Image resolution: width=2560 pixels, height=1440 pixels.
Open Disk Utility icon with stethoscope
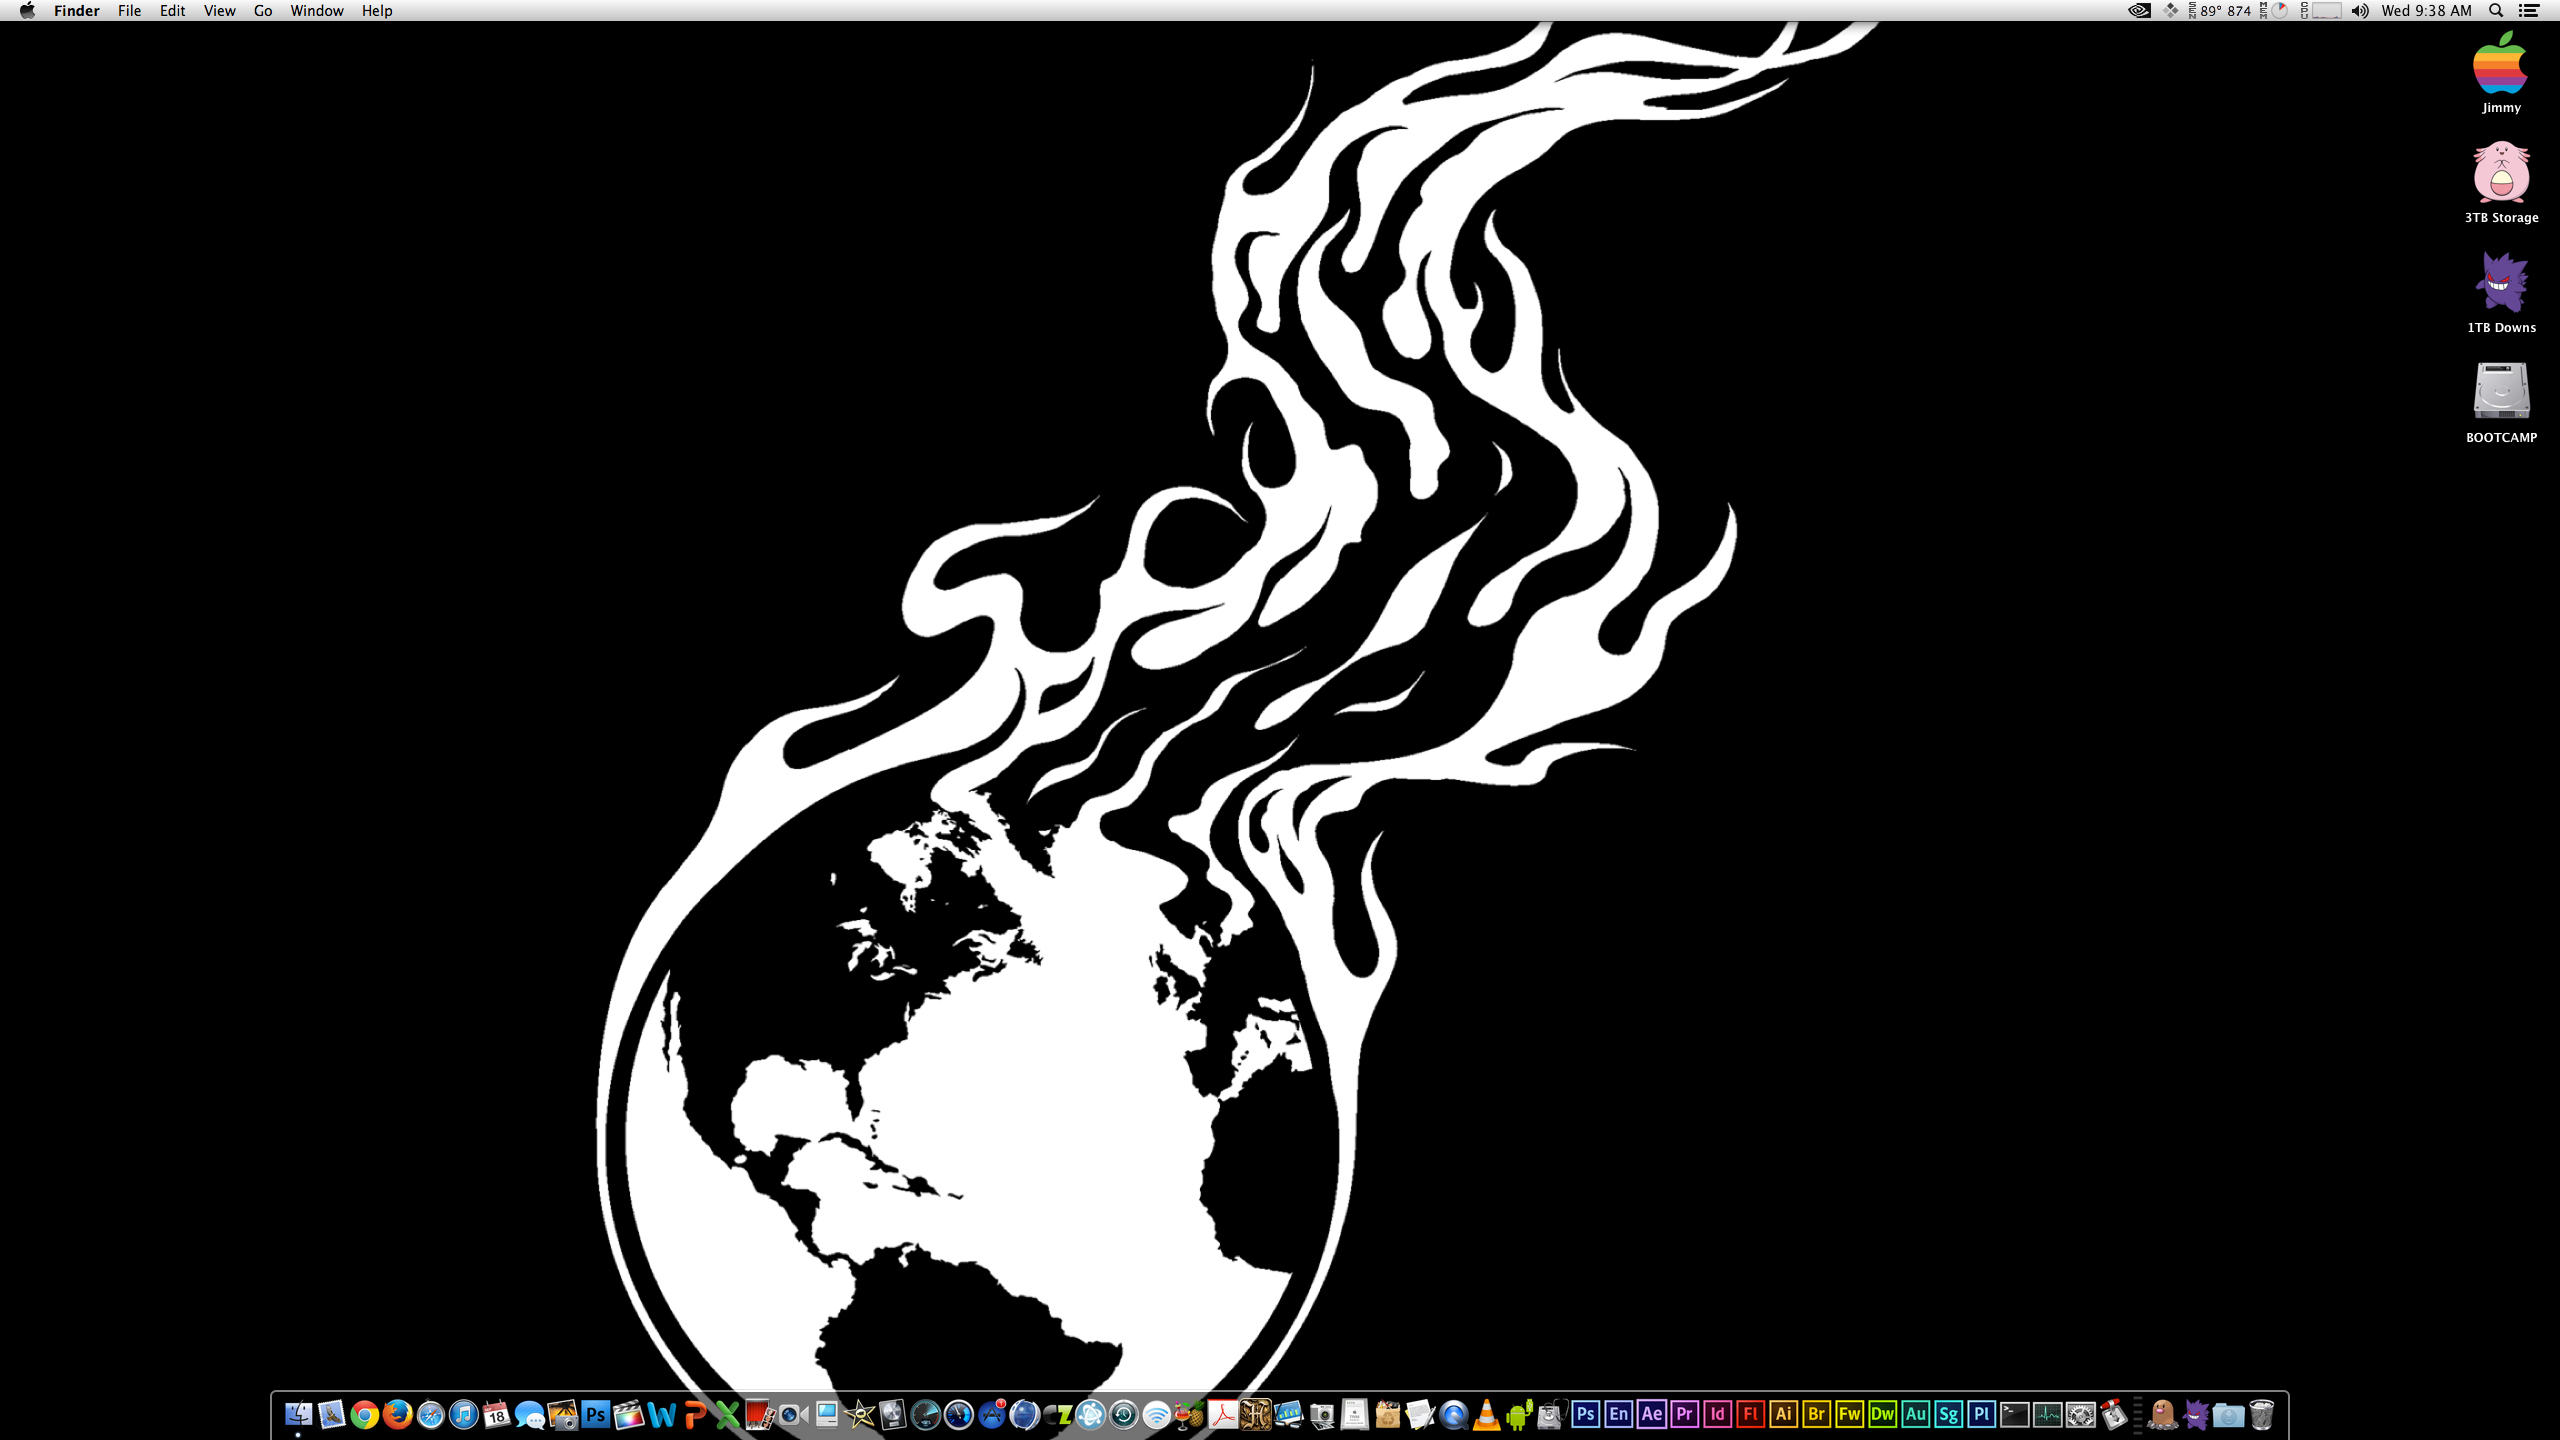point(1552,1414)
